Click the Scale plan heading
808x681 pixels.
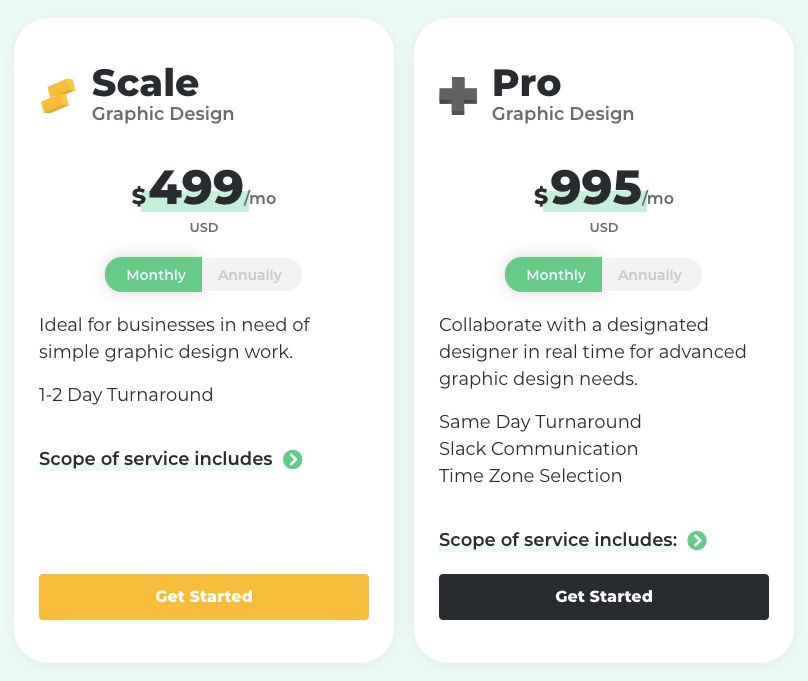coord(145,84)
